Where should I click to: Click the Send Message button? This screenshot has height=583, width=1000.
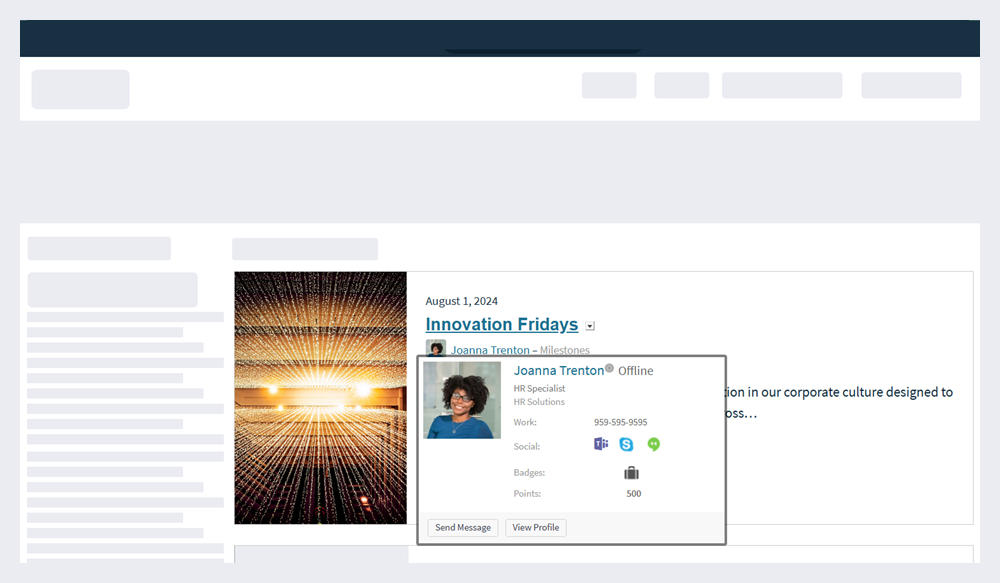(x=463, y=528)
